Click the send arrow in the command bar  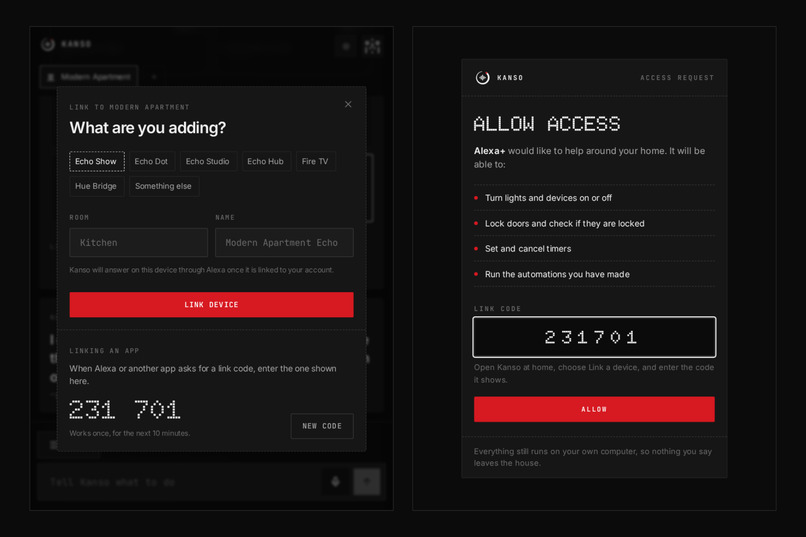point(367,482)
